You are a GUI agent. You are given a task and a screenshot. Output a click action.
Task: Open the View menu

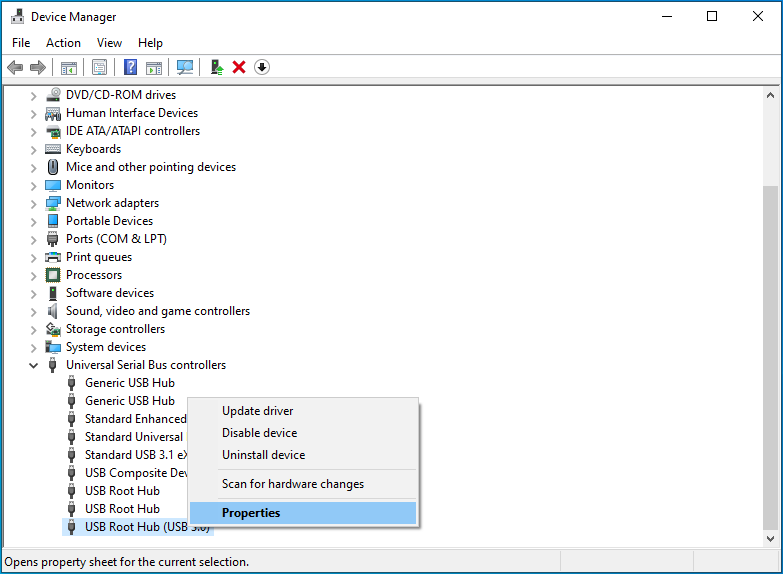pos(109,43)
